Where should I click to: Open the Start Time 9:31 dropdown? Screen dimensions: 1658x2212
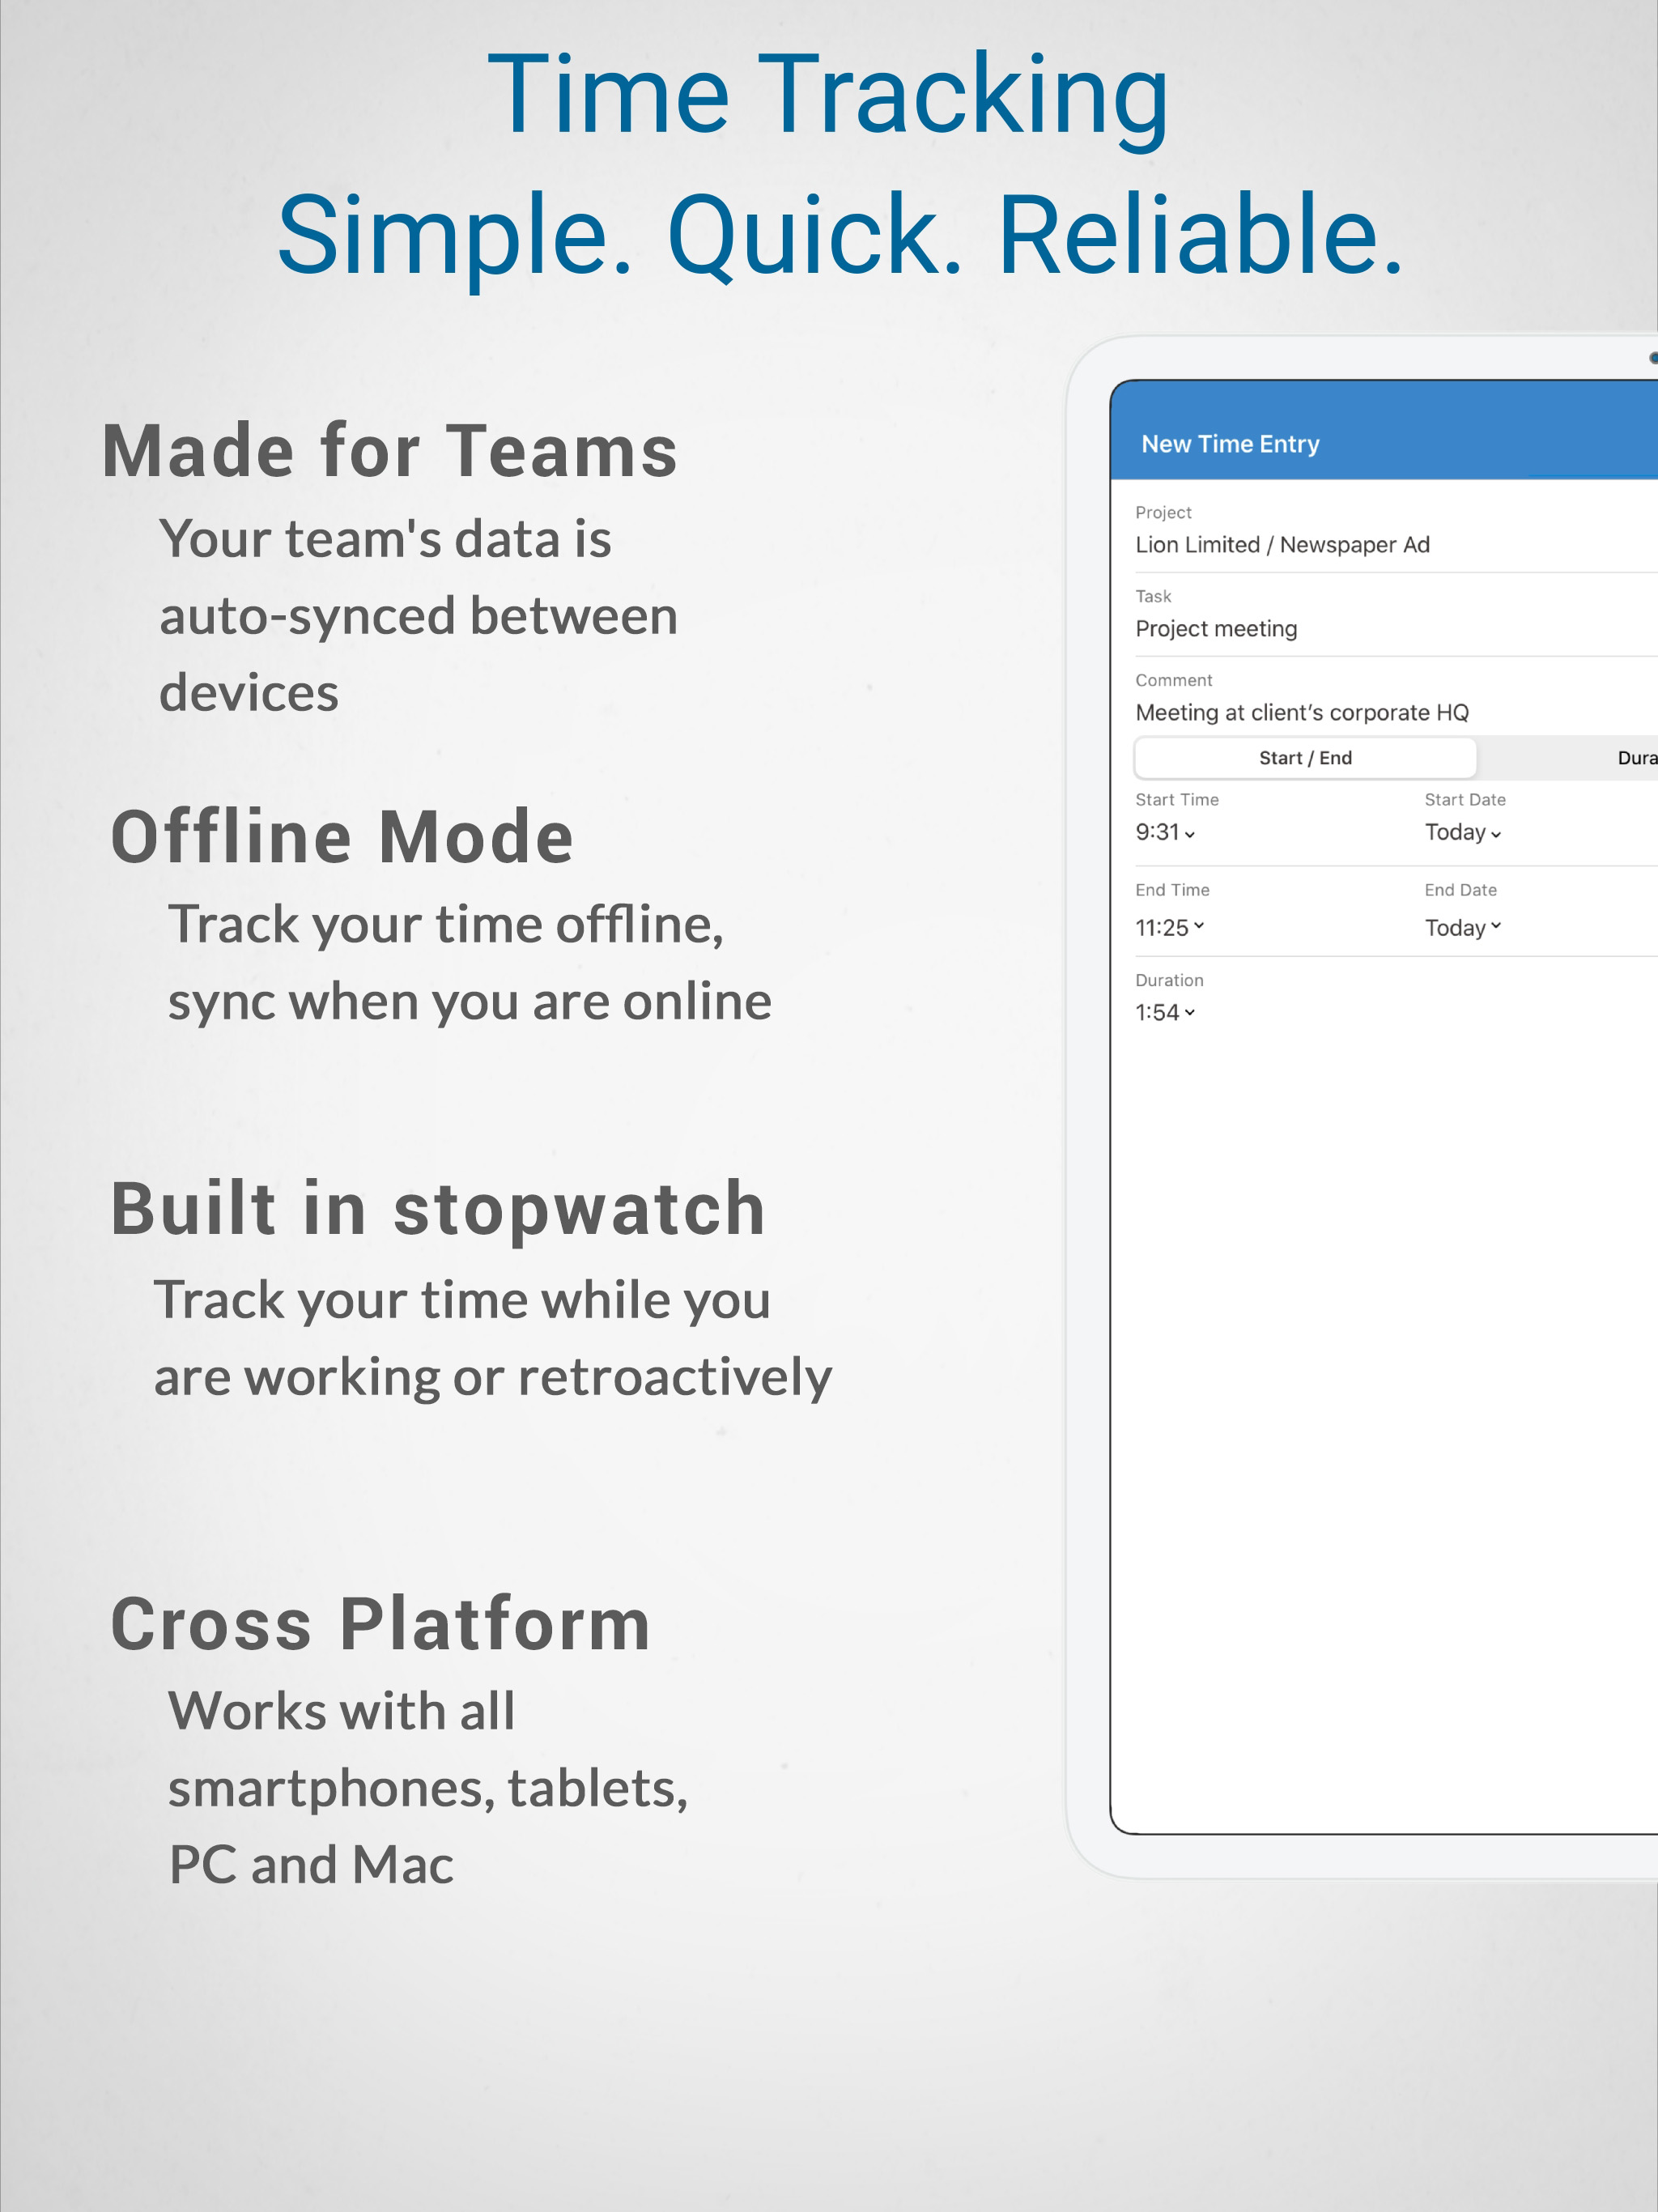tap(1165, 832)
